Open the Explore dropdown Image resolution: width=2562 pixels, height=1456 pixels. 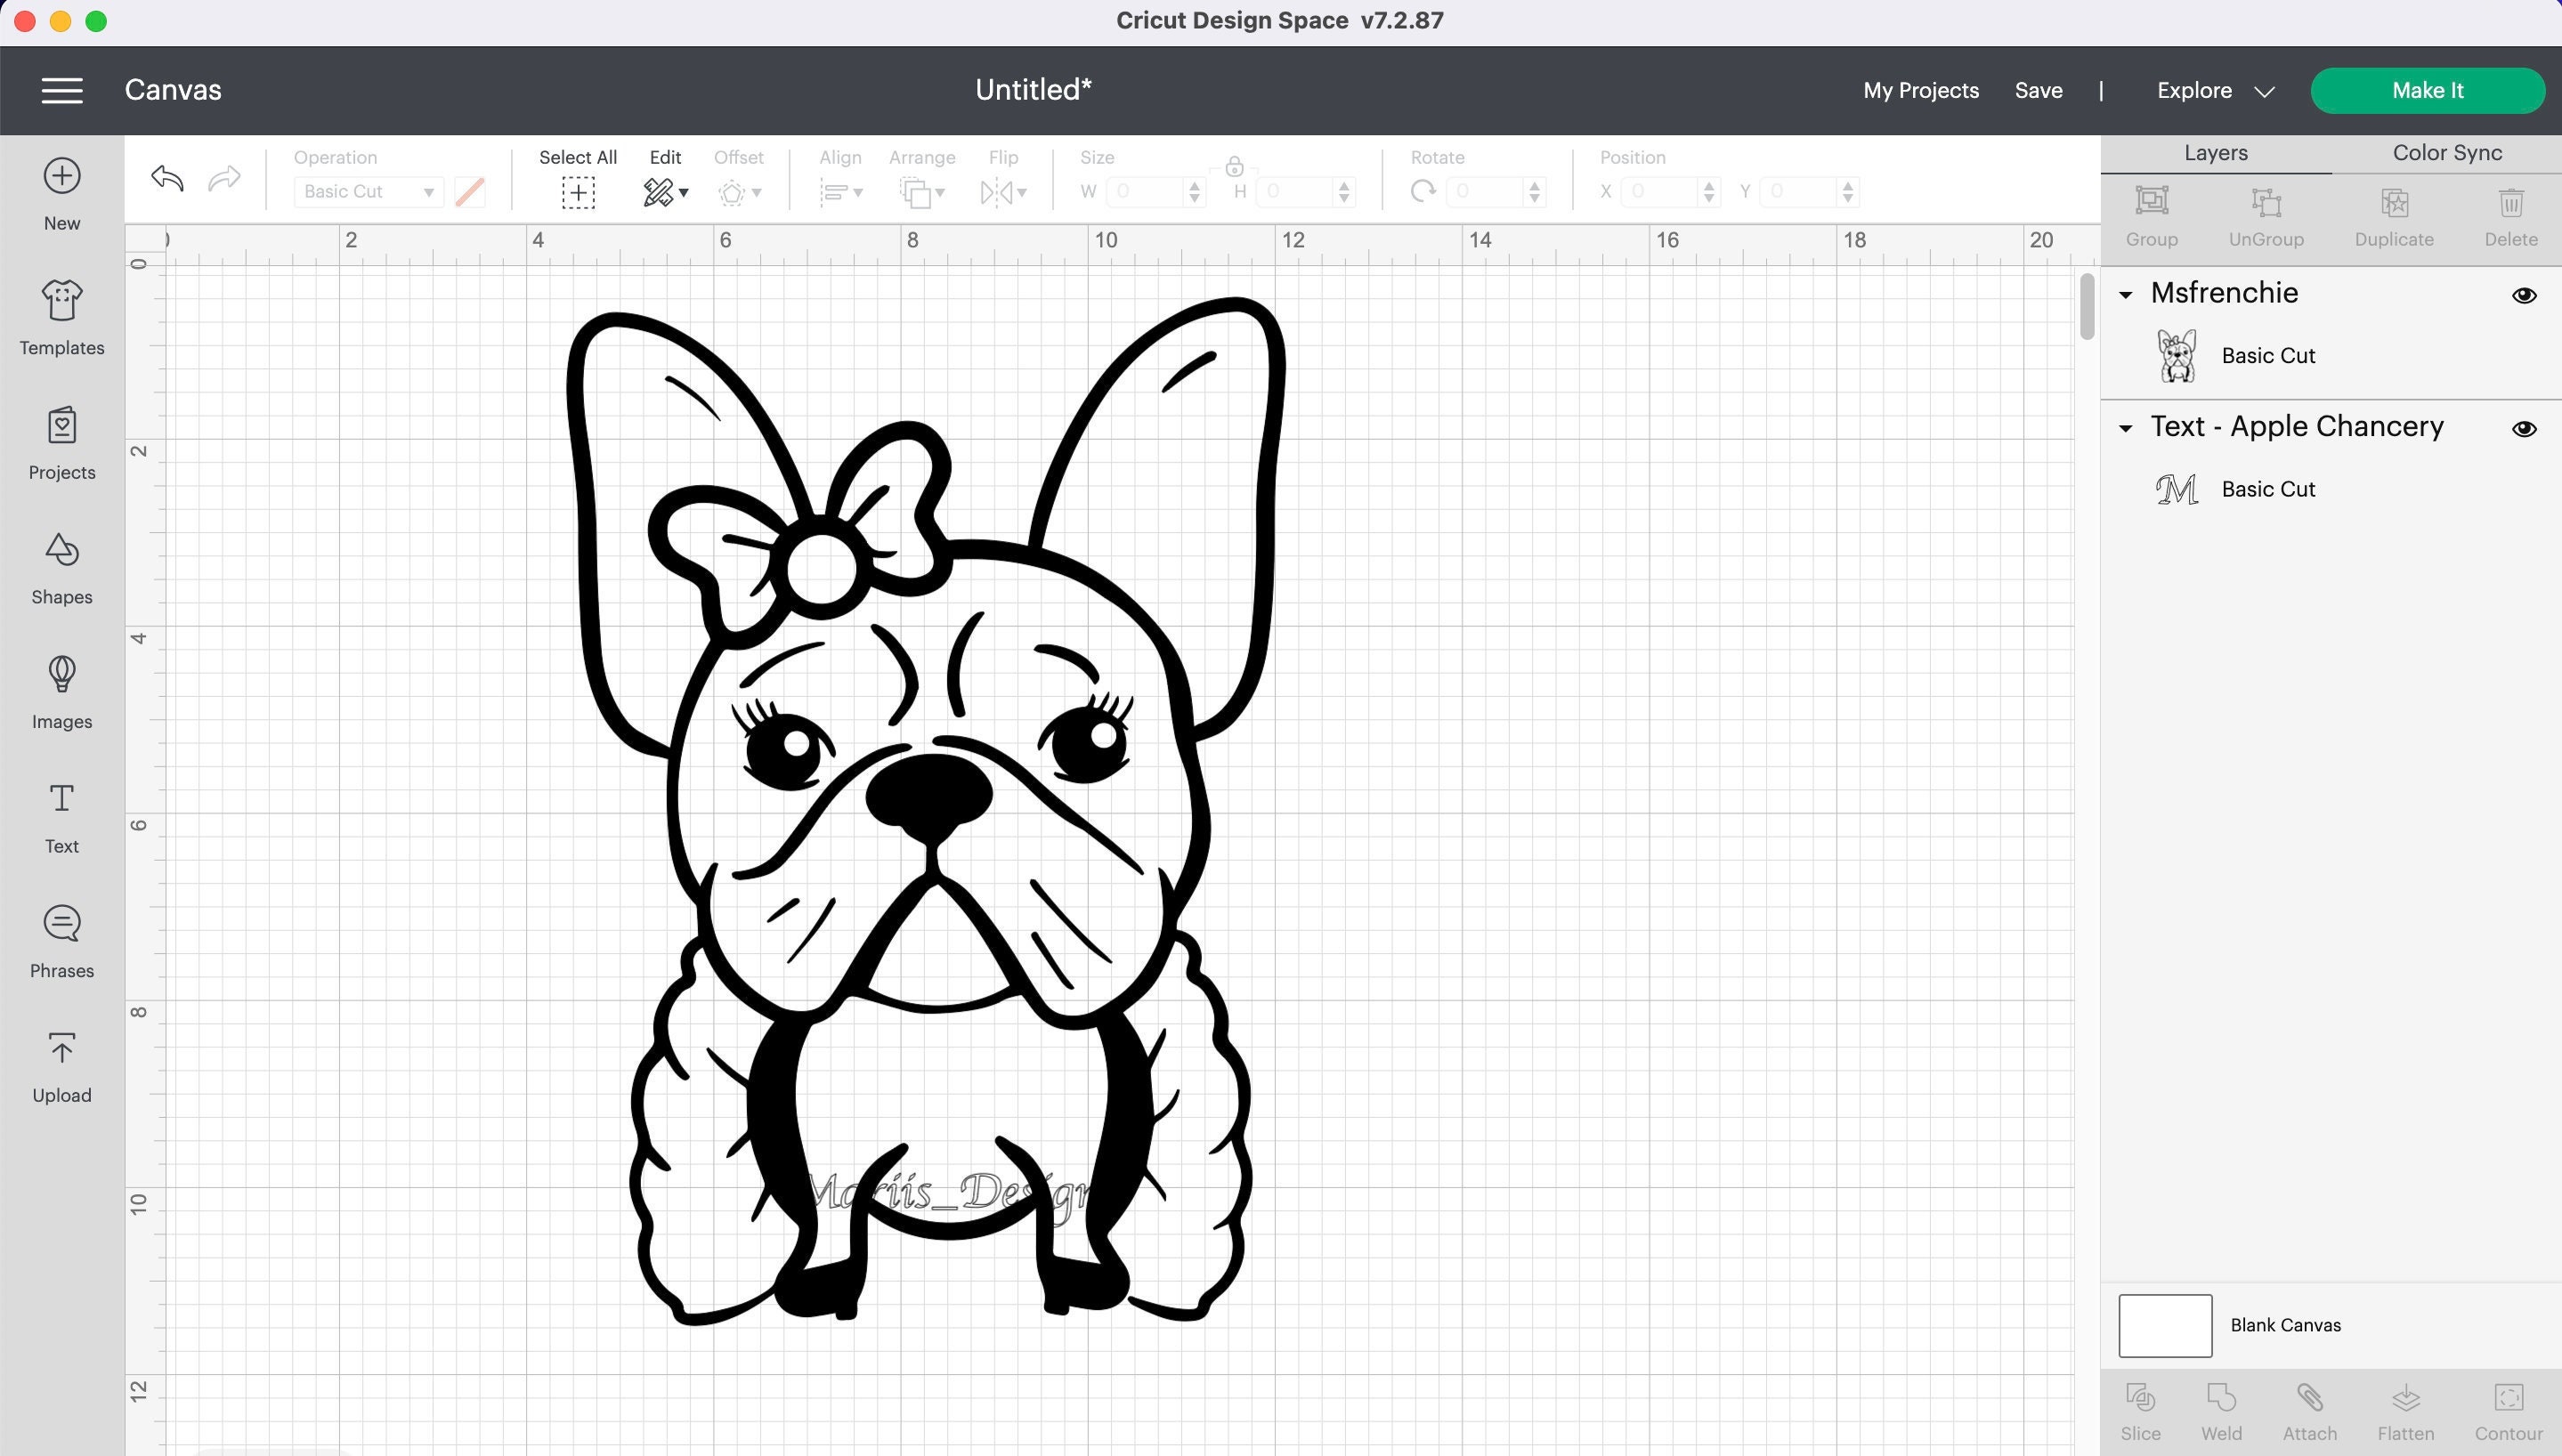click(2214, 90)
